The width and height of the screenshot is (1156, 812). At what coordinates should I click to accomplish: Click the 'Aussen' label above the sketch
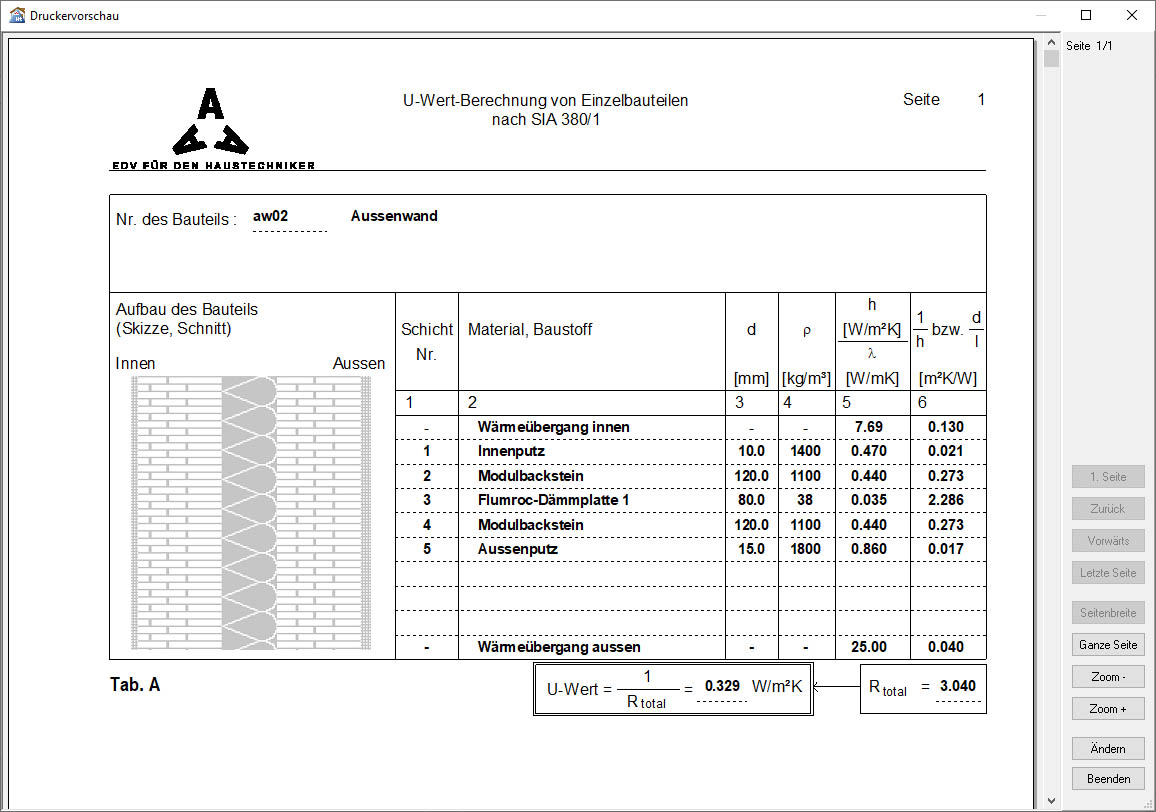(358, 364)
